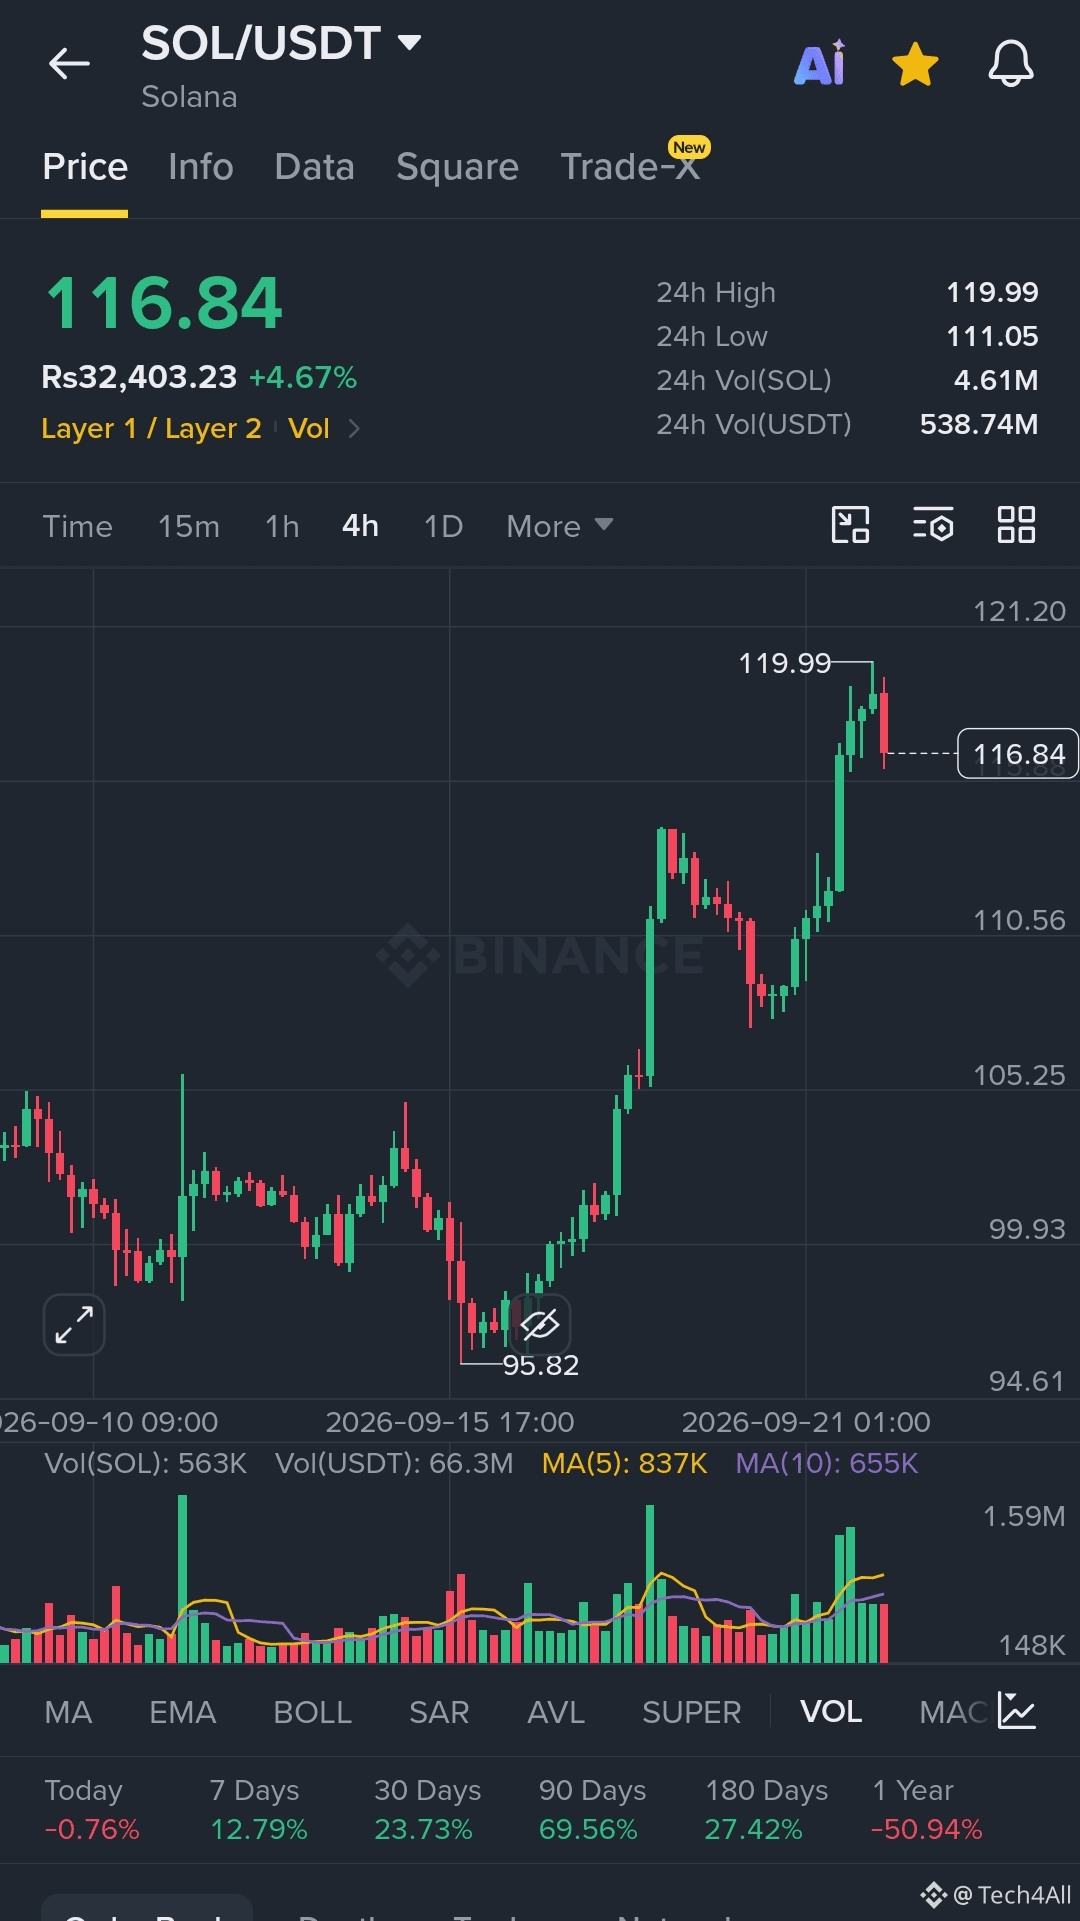Open the multi-chart grid layout icon
Image resolution: width=1080 pixels, height=1921 pixels.
tap(1016, 525)
